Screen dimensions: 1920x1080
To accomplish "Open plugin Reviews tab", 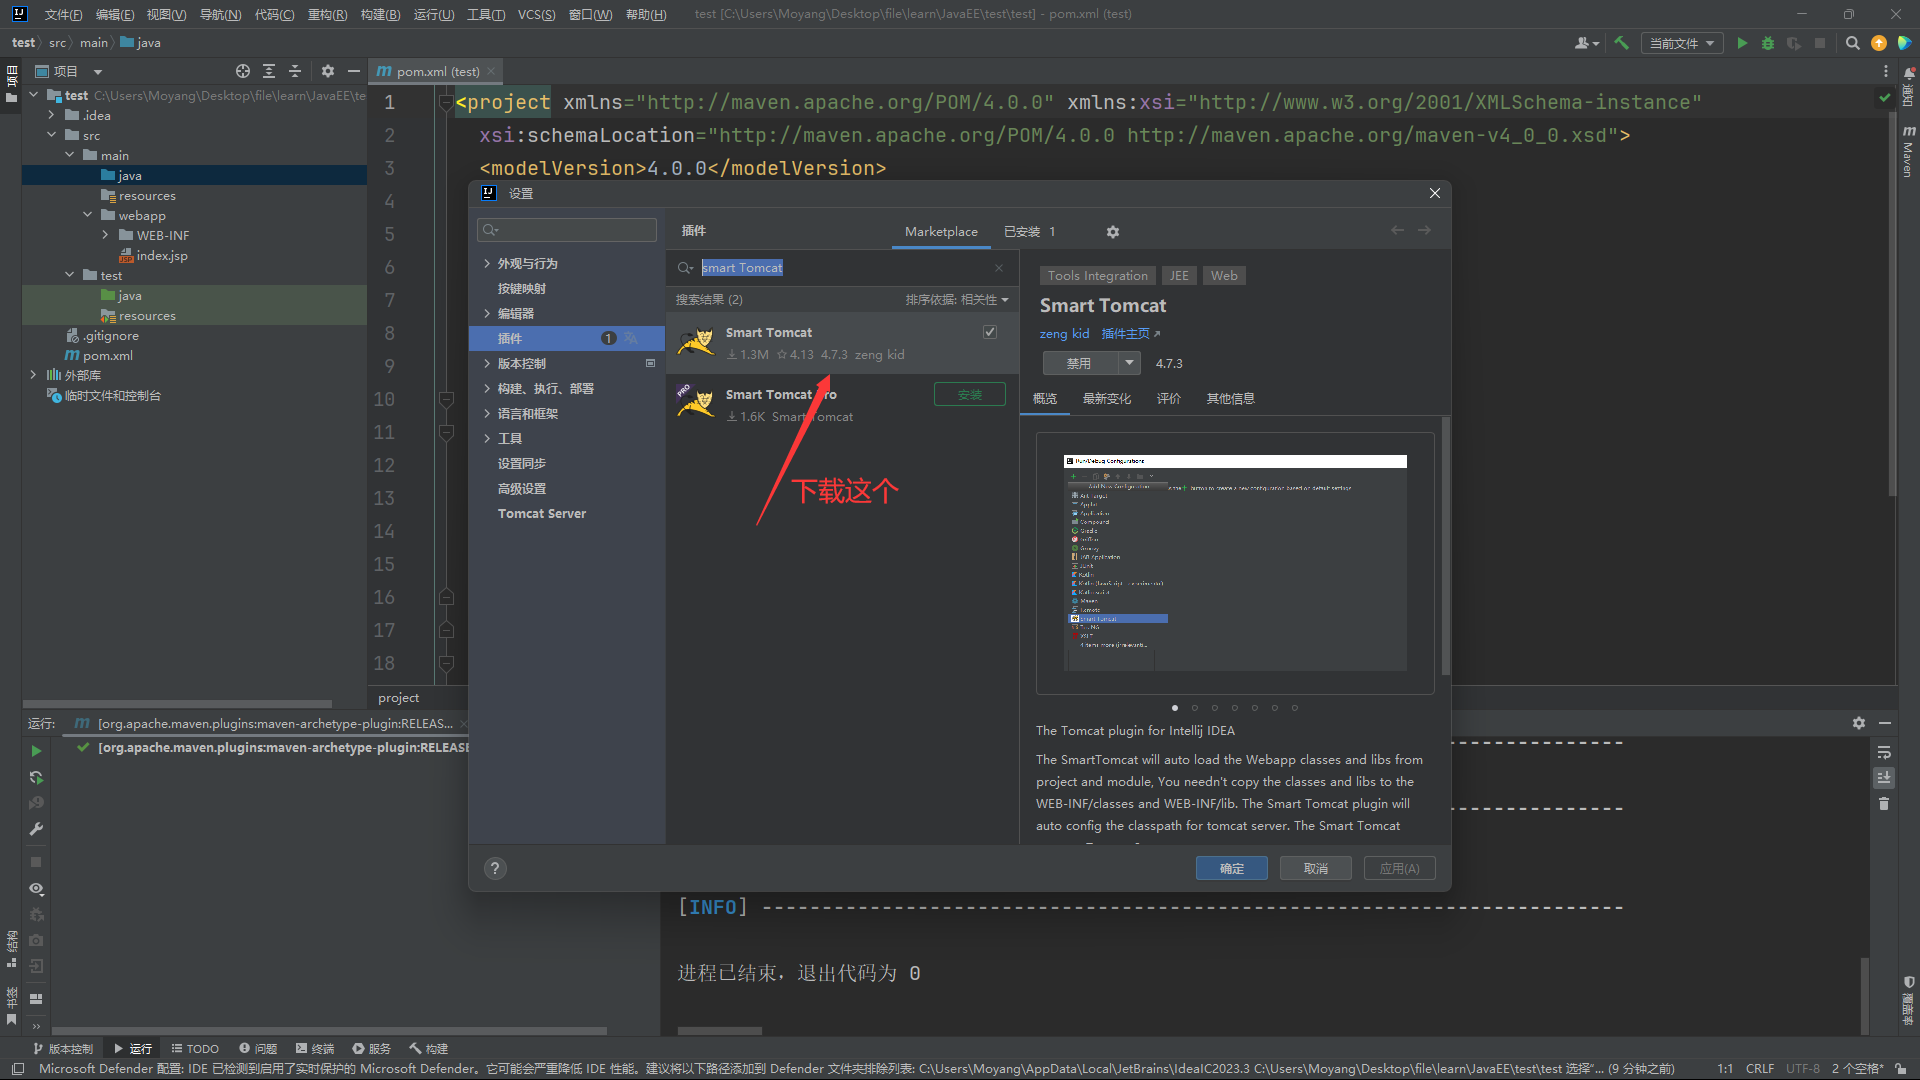I will 1168,398.
